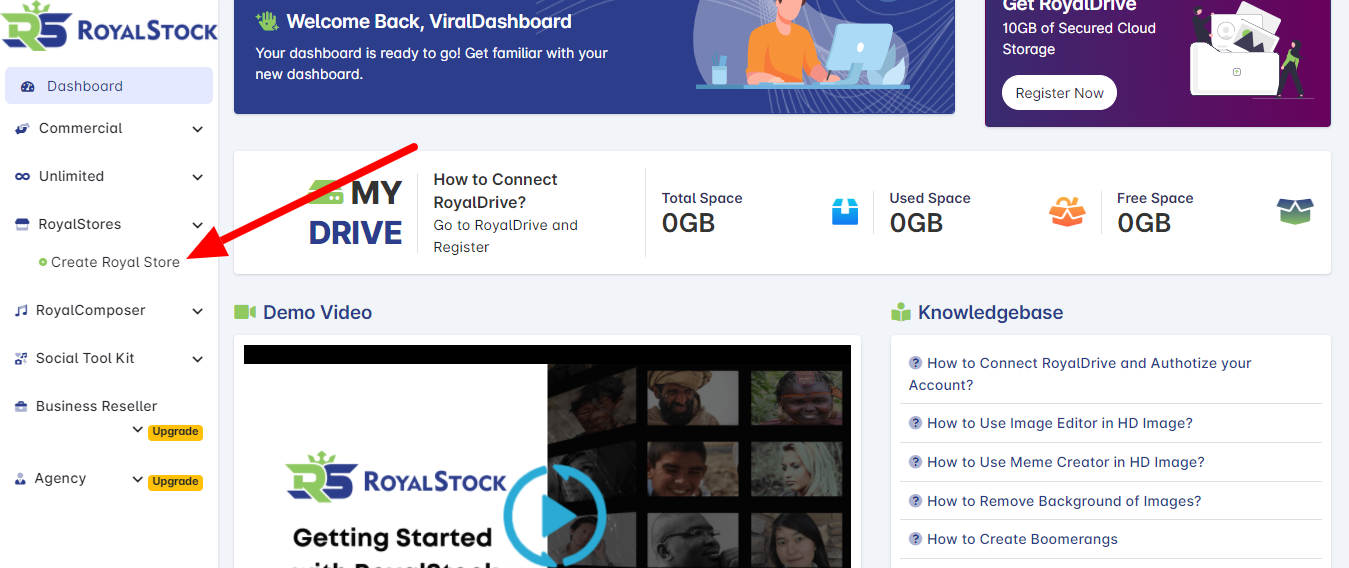Open How to Create Boomerangs article
This screenshot has width=1349, height=568.
(x=1022, y=539)
